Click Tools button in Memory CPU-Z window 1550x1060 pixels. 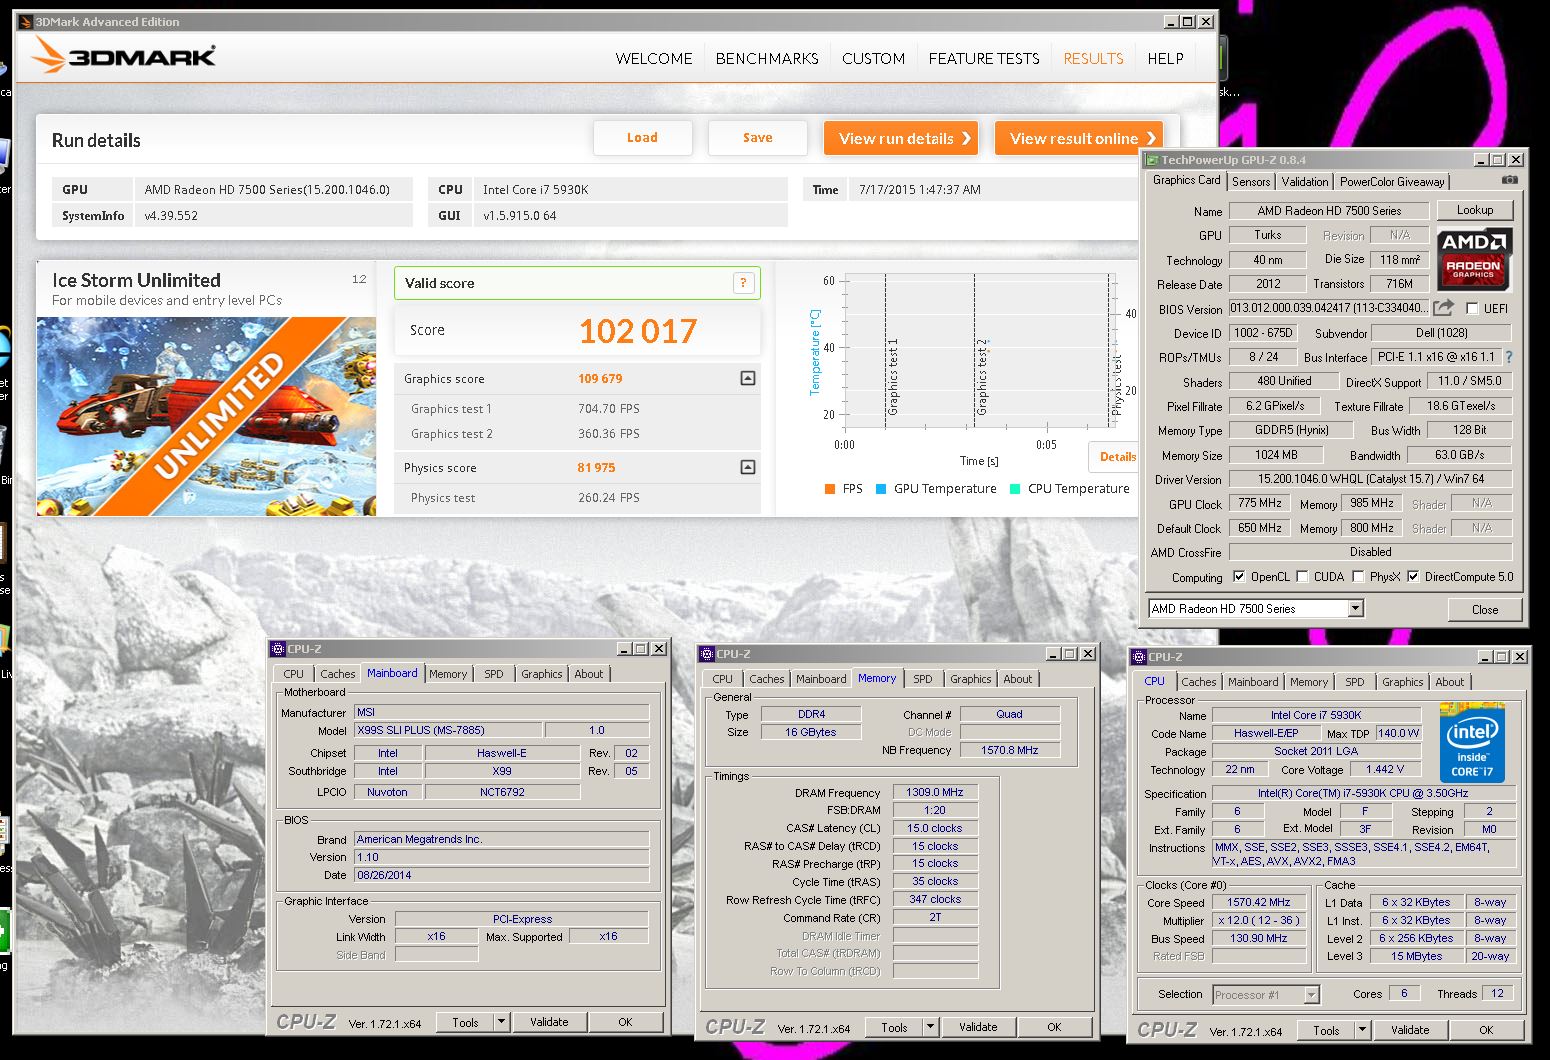tap(894, 1027)
